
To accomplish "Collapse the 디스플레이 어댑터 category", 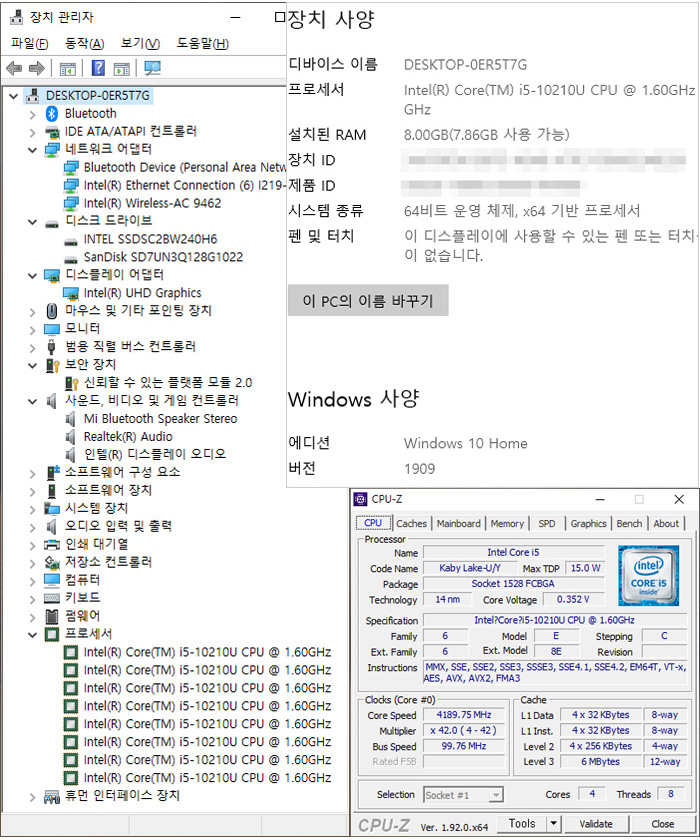I will click(32, 276).
